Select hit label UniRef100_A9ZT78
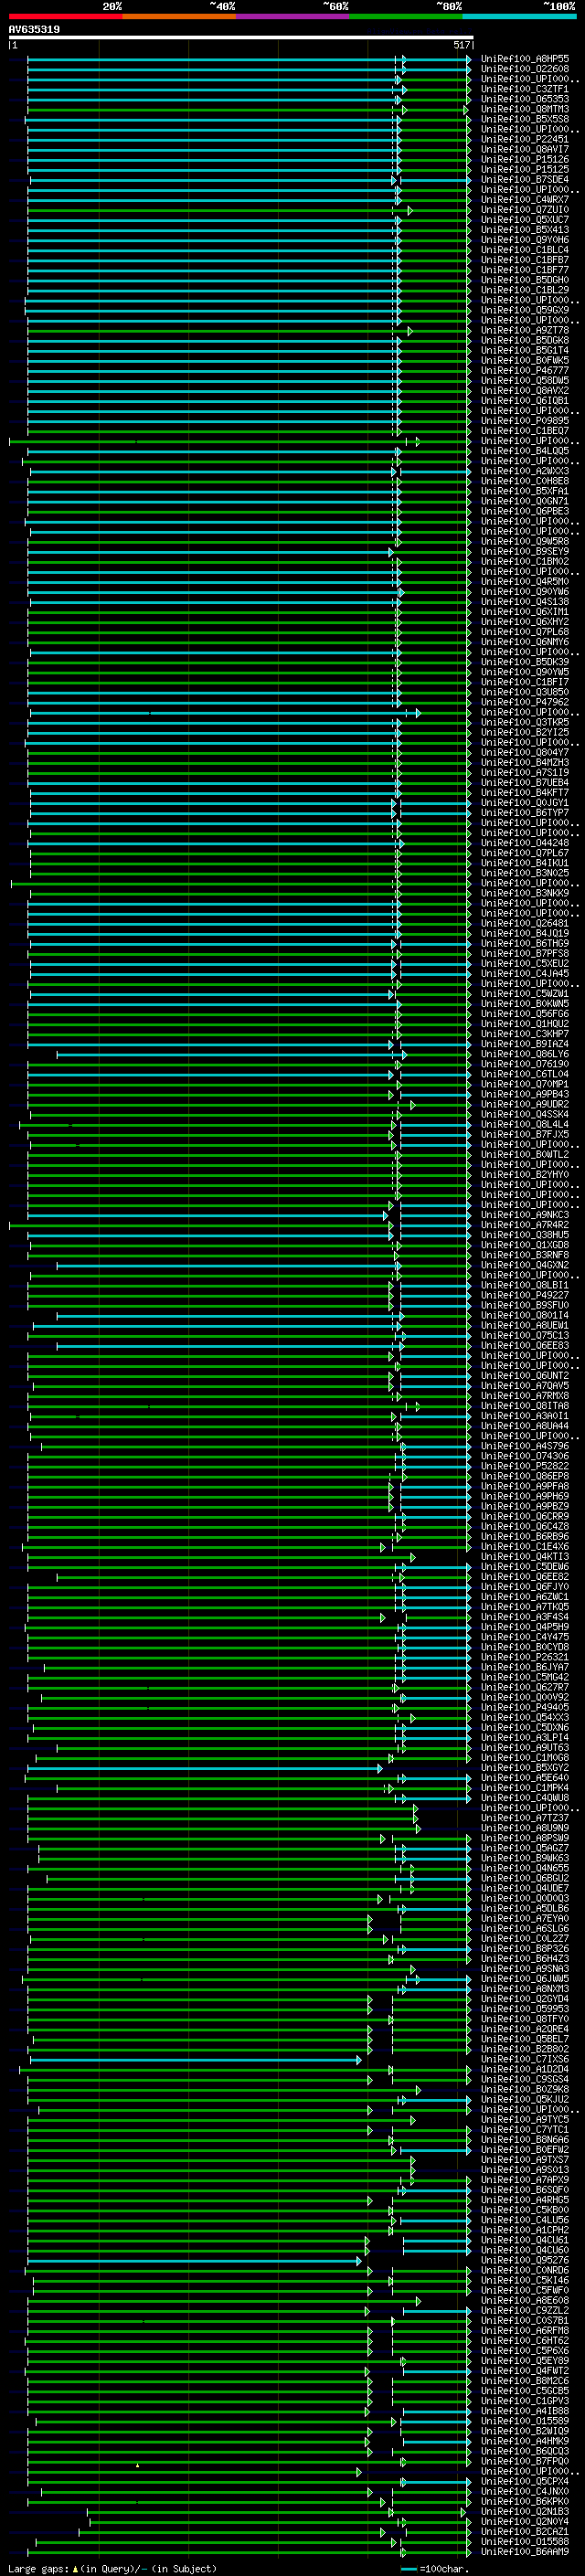The height and width of the screenshot is (2576, 585). (525, 330)
